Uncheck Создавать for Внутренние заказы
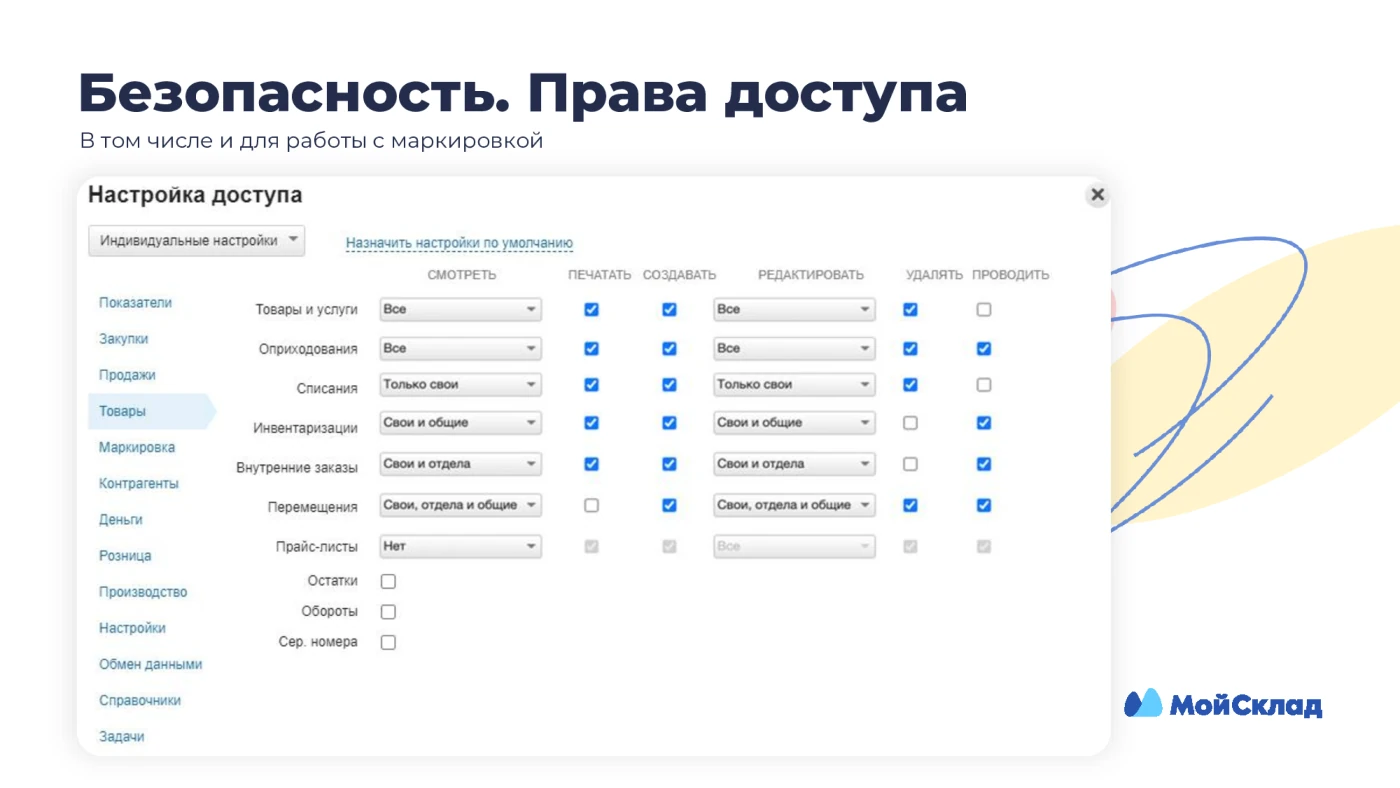Viewport: 1400px width, 788px height. pyautogui.click(x=669, y=464)
